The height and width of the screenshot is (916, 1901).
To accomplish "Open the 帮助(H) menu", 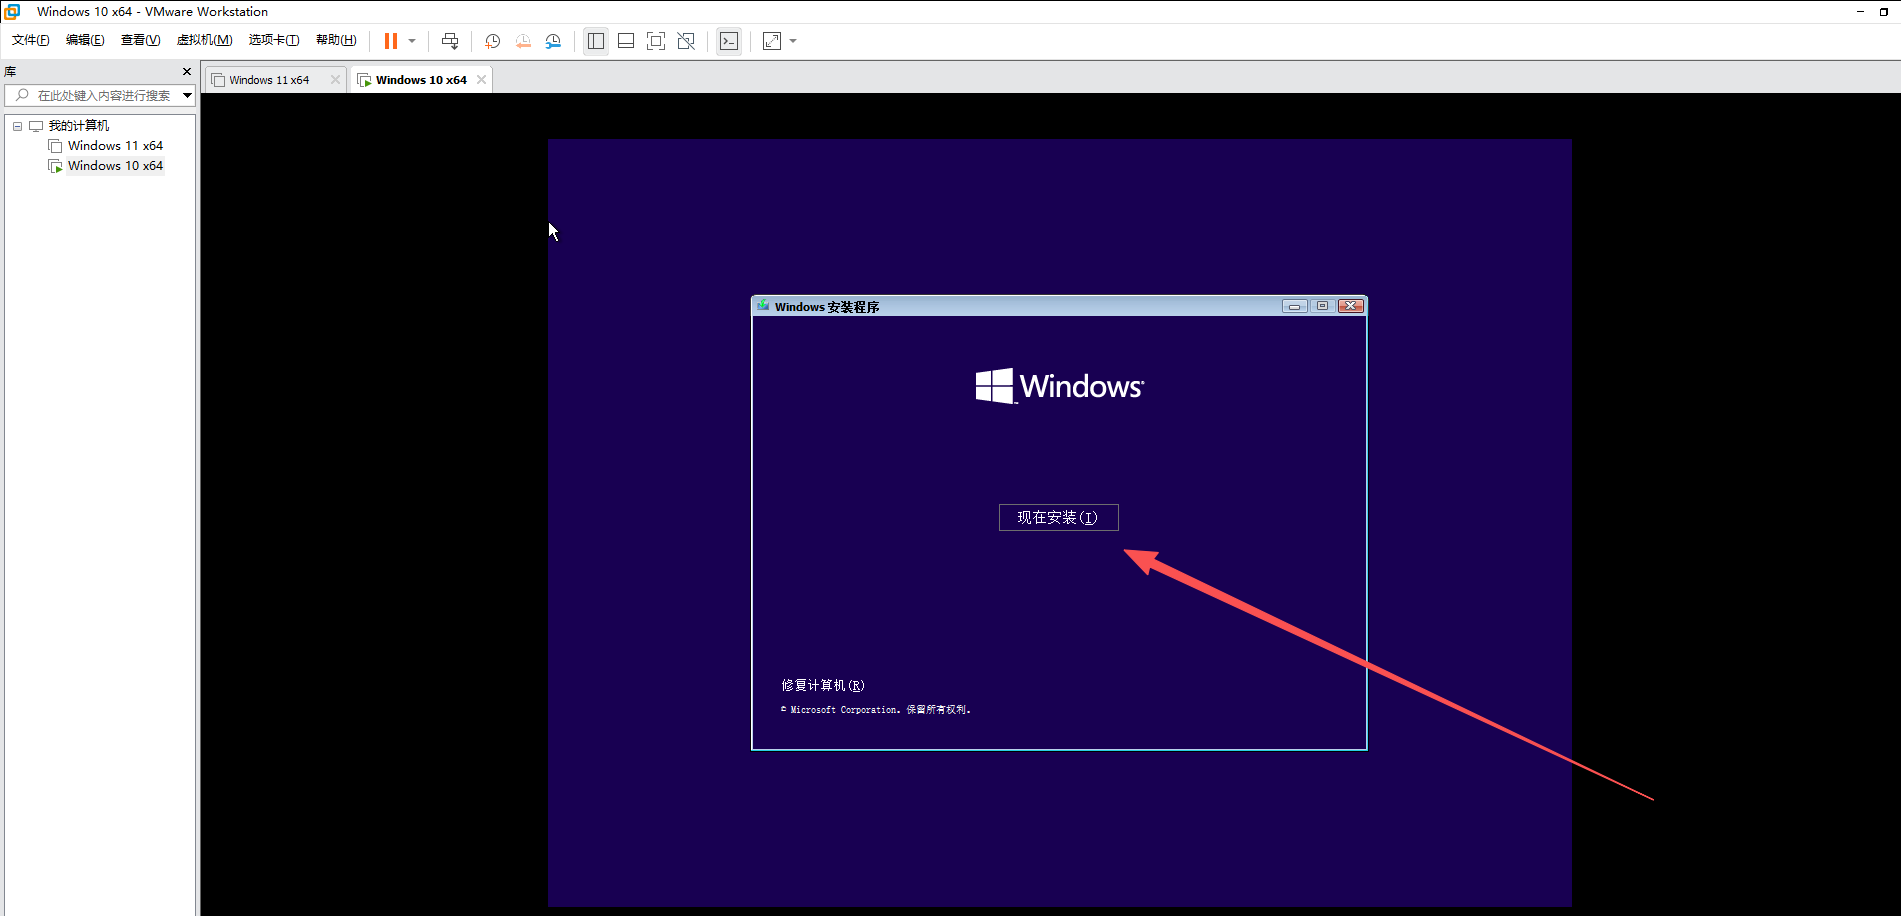I will click(x=336, y=40).
